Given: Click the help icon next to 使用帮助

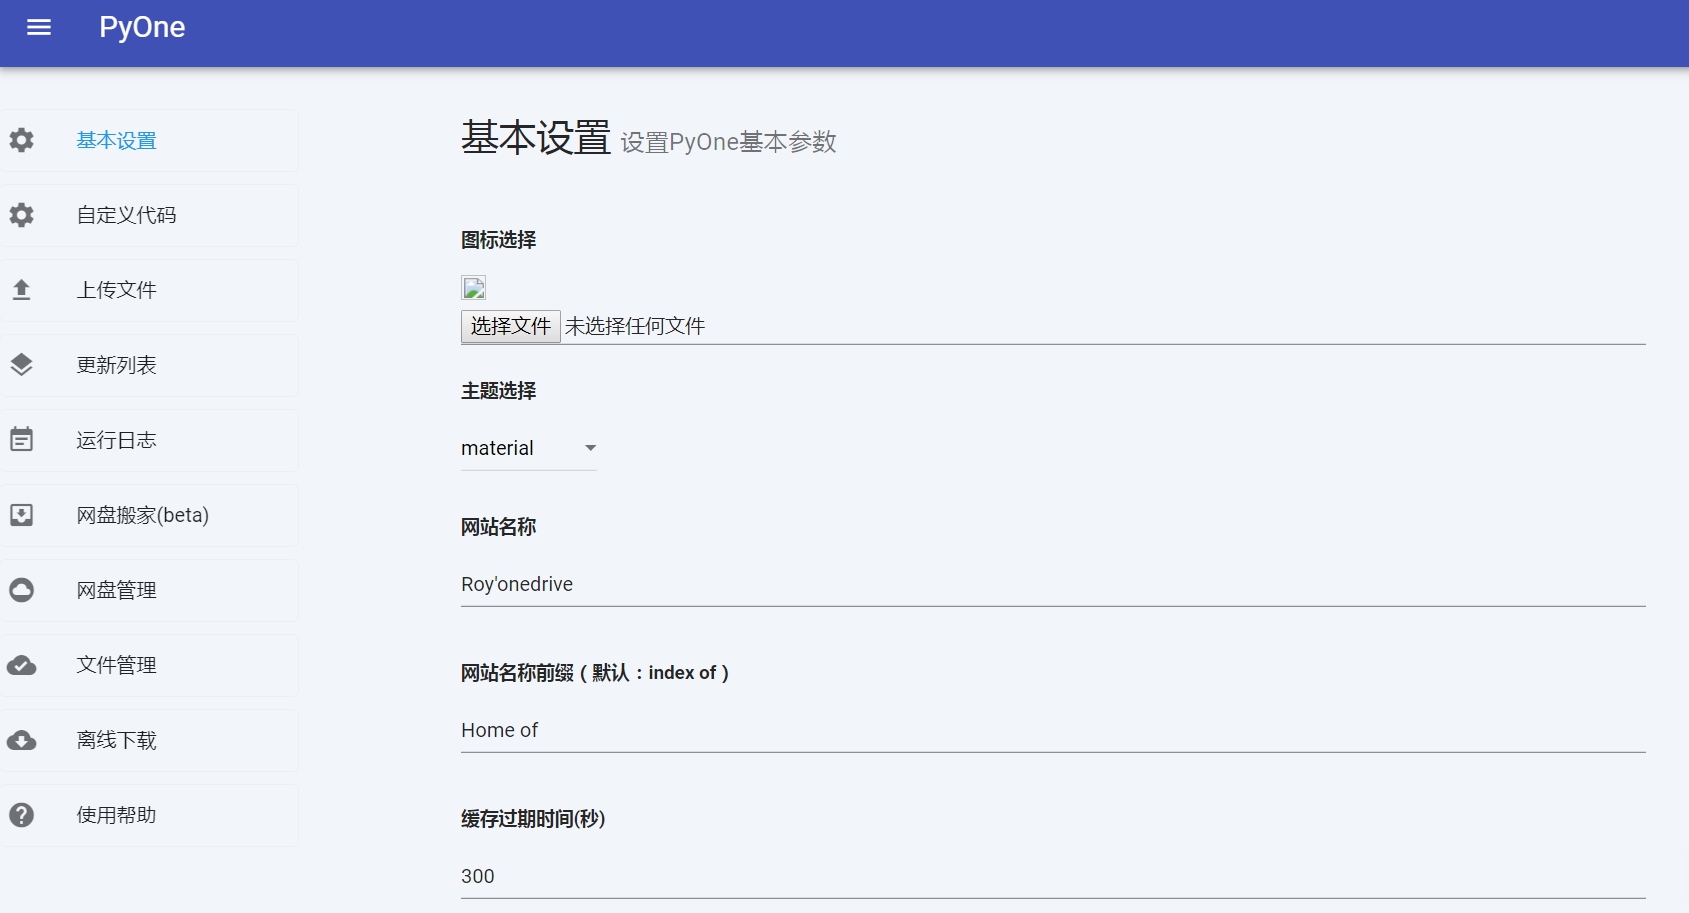Looking at the screenshot, I should tap(21, 814).
